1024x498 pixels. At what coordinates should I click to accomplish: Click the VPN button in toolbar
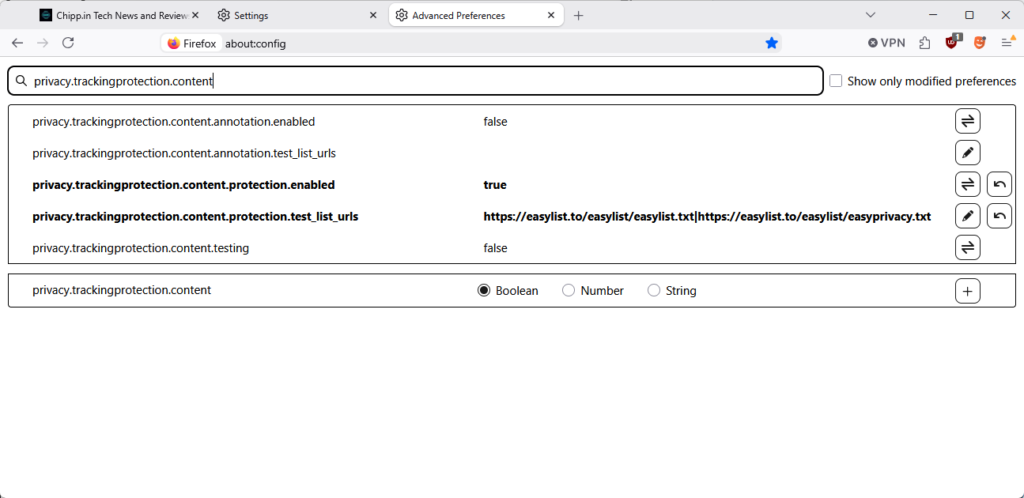coord(885,43)
